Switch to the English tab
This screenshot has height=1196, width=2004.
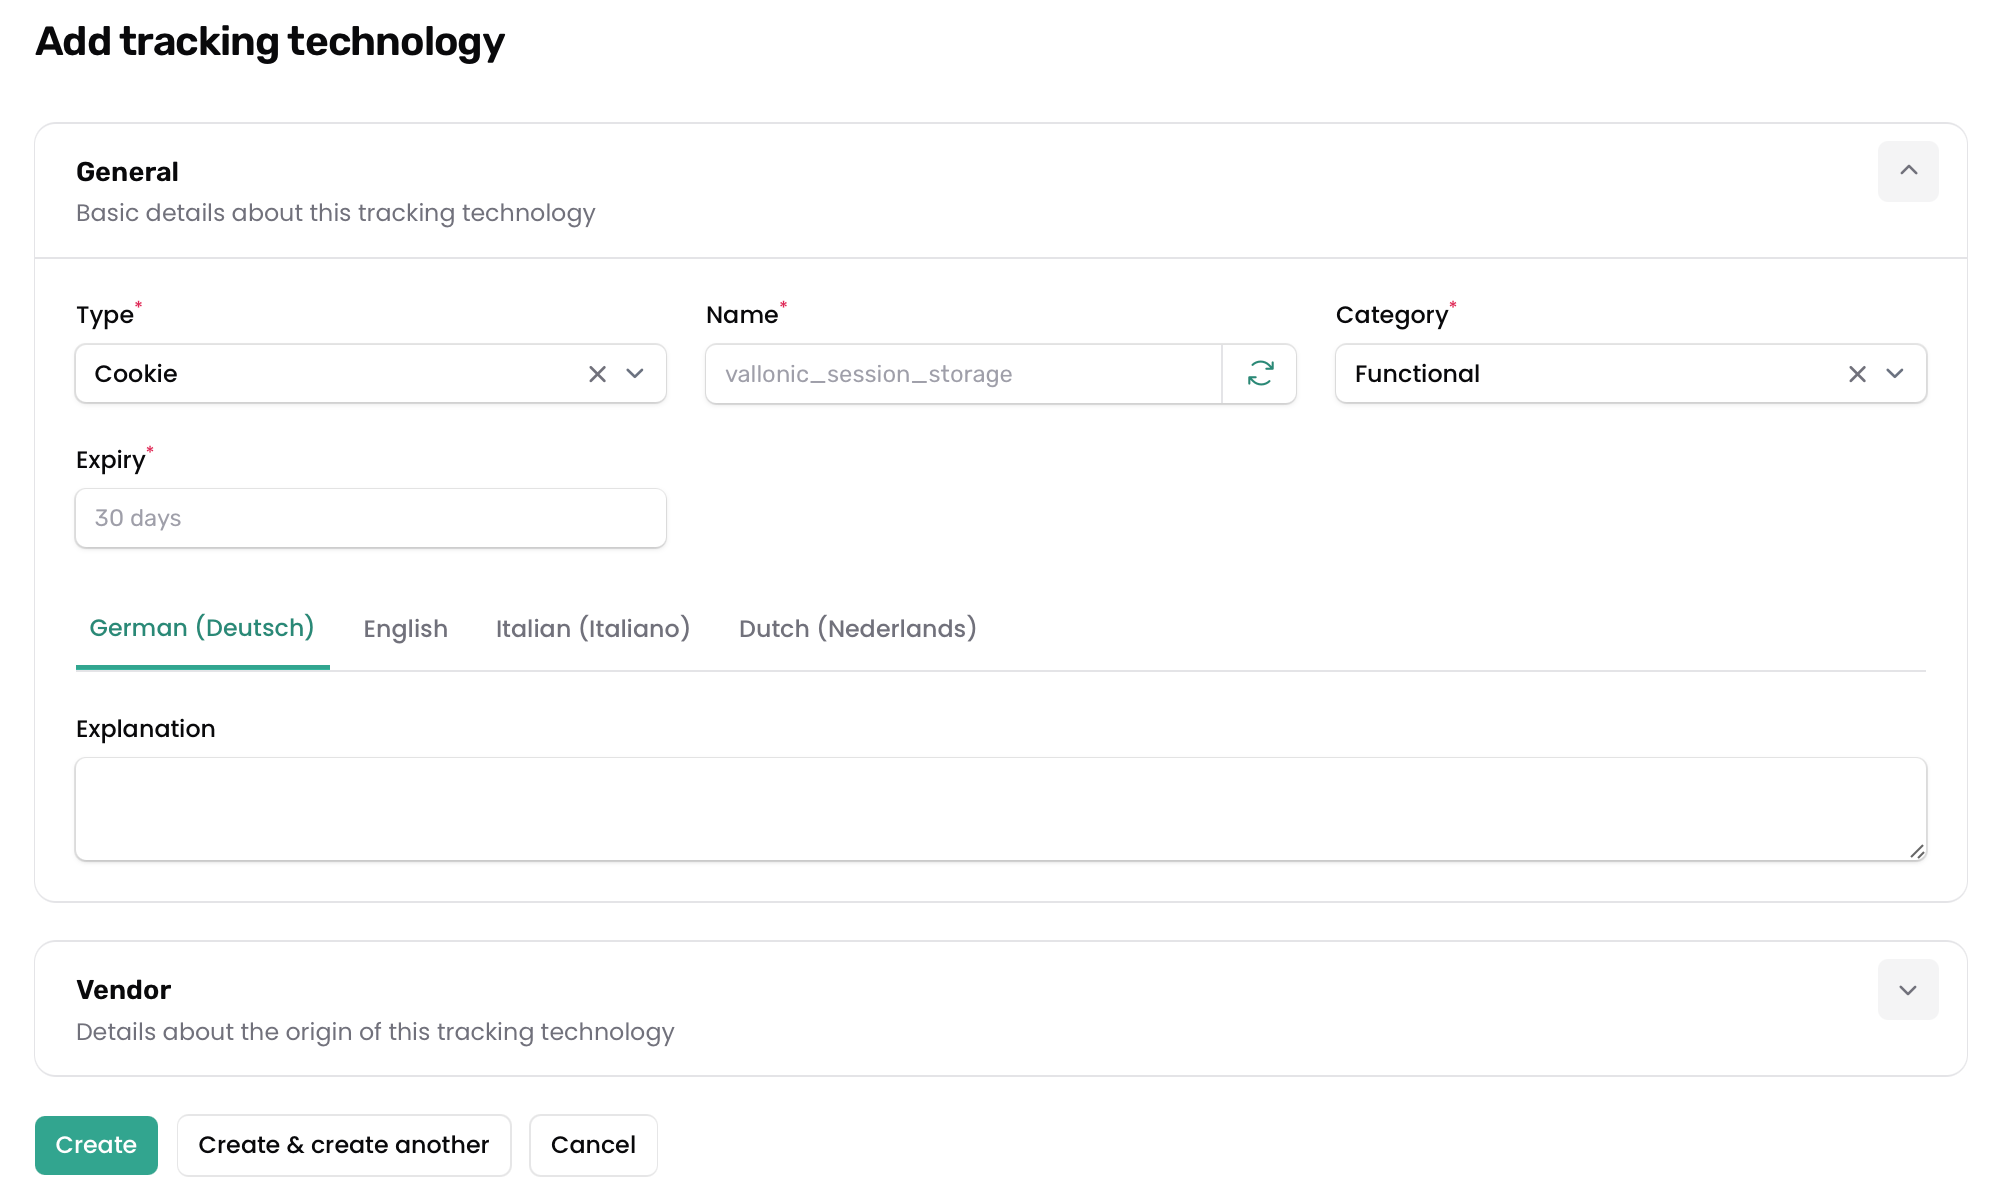(405, 629)
